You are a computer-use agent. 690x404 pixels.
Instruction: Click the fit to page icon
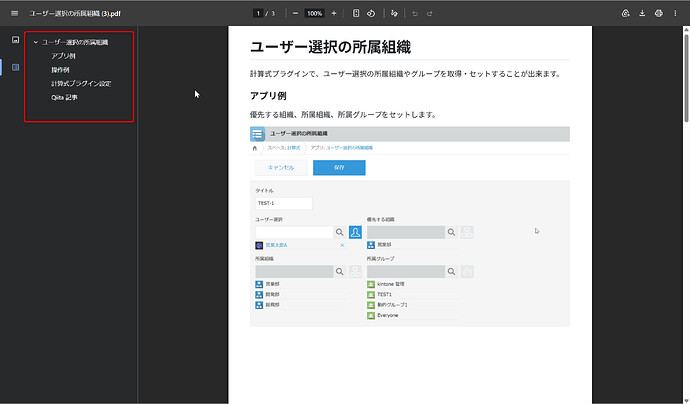click(x=357, y=14)
